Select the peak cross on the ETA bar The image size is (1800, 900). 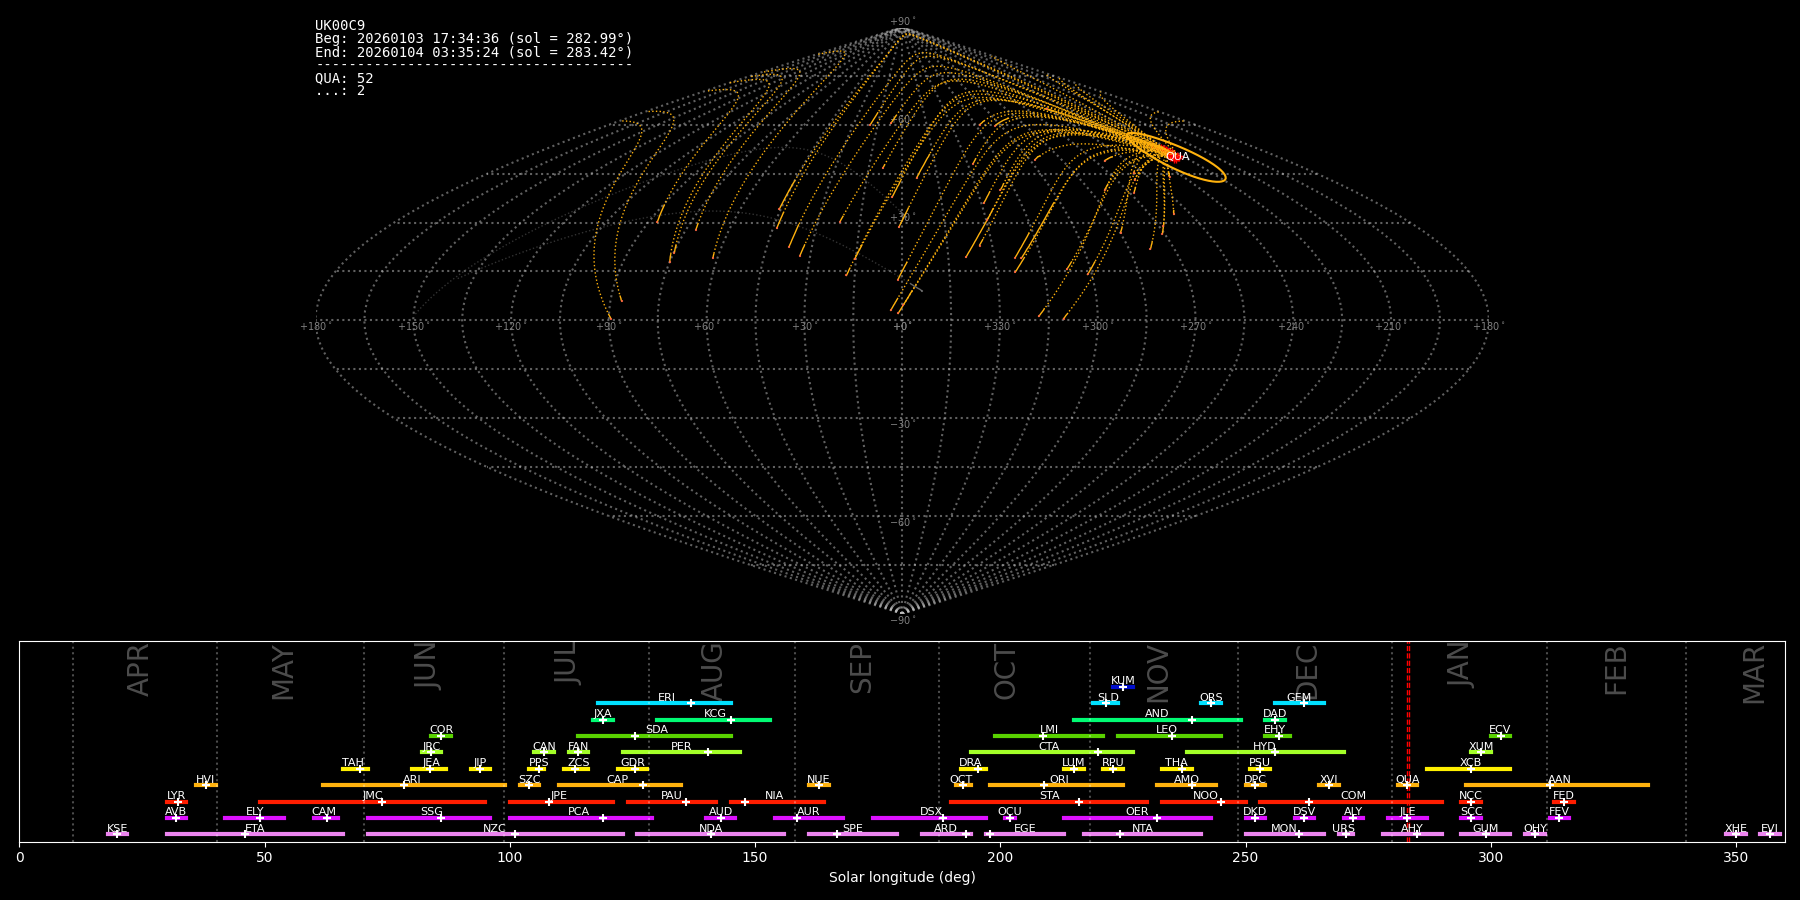pyautogui.click(x=245, y=834)
